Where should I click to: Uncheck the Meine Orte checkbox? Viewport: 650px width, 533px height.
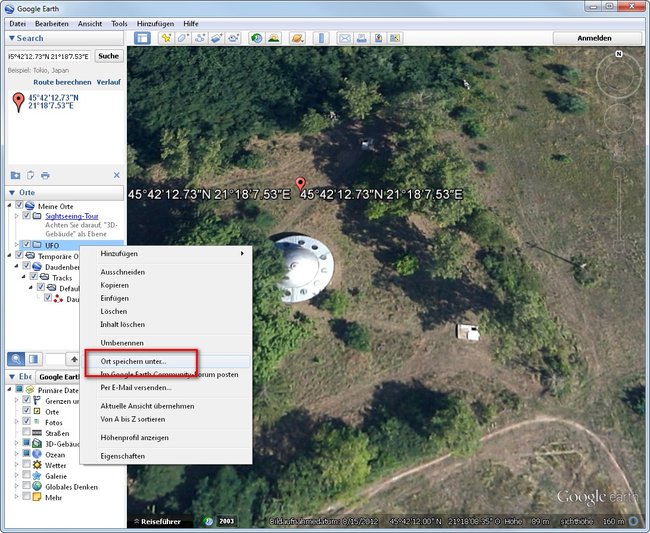pyautogui.click(x=19, y=205)
